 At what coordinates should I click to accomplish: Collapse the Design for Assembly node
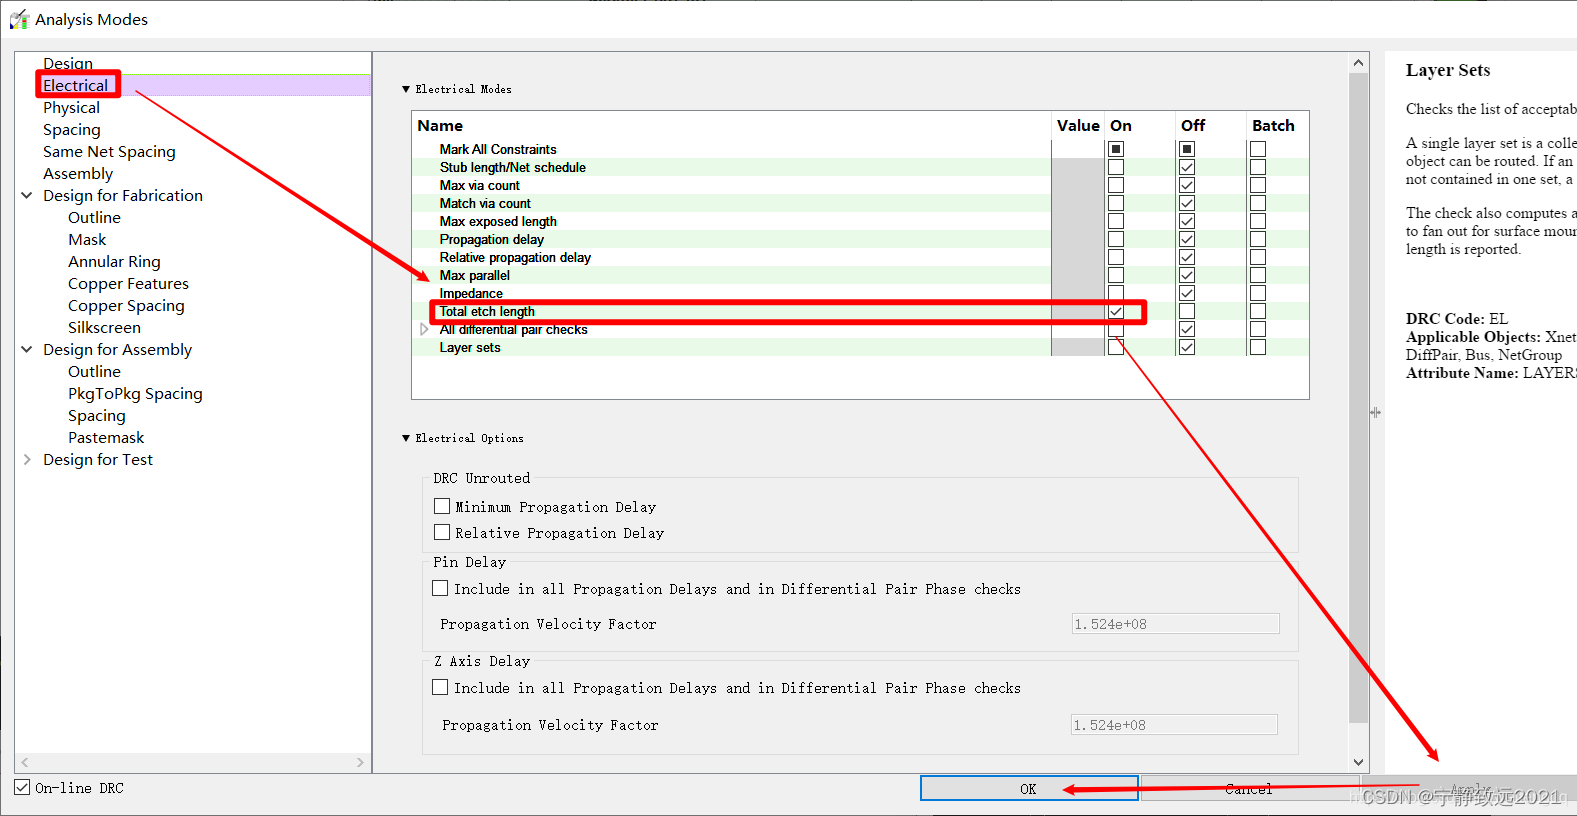click(27, 350)
